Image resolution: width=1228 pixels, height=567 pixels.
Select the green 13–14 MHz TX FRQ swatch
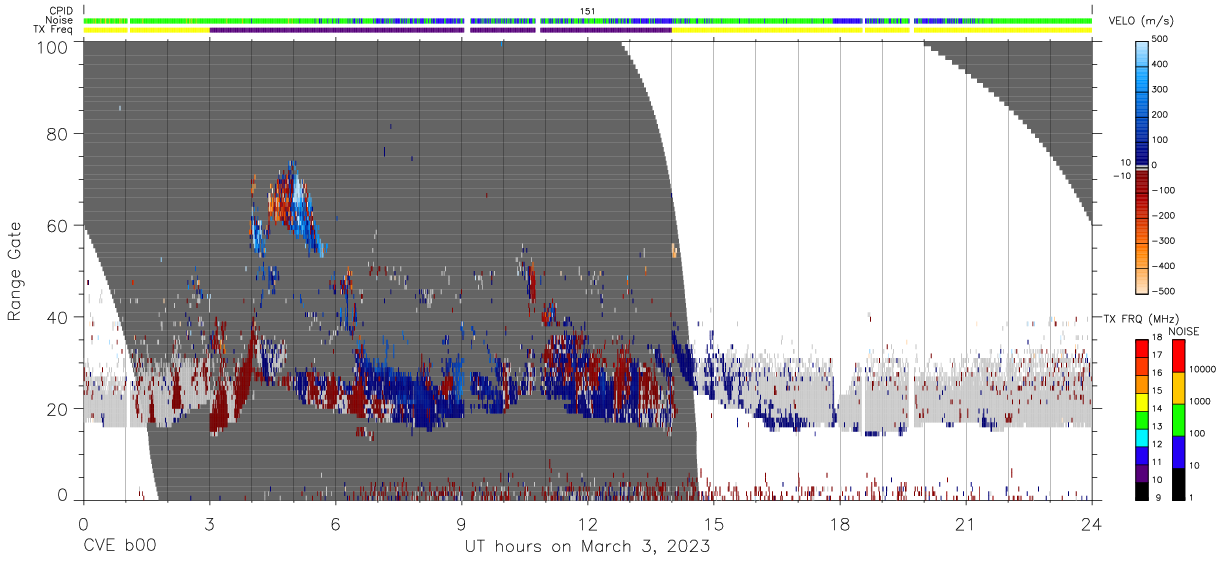pos(1142,418)
